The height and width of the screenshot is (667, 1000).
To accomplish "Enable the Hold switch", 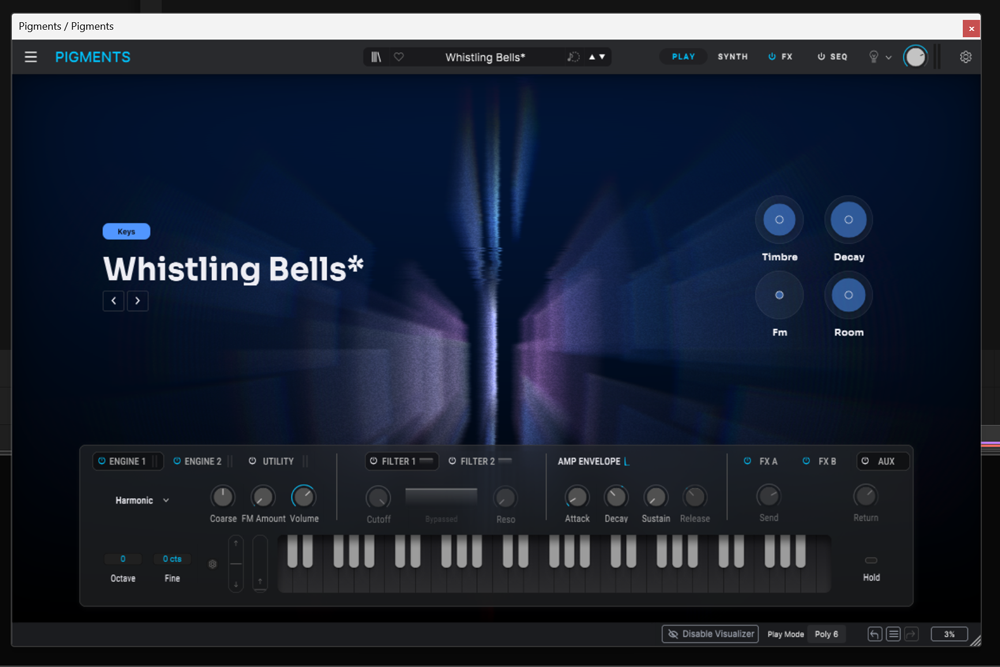I will click(x=871, y=561).
